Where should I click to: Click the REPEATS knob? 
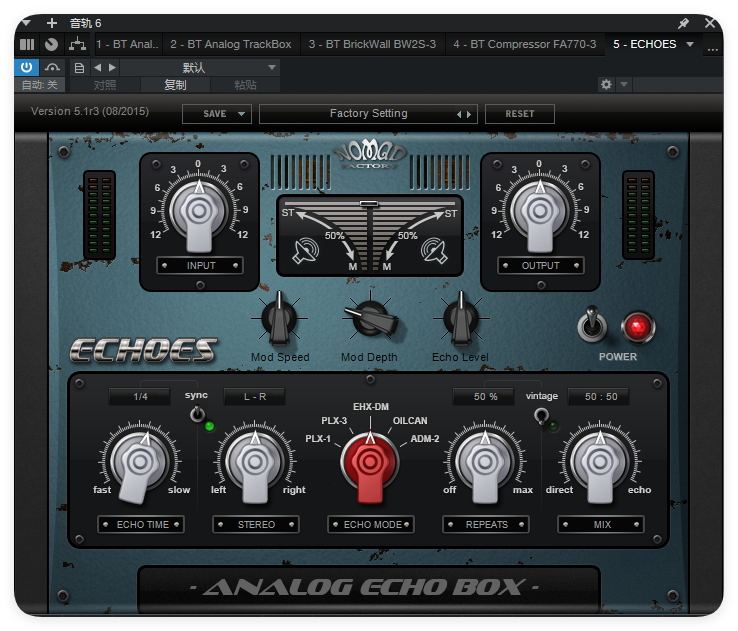485,462
